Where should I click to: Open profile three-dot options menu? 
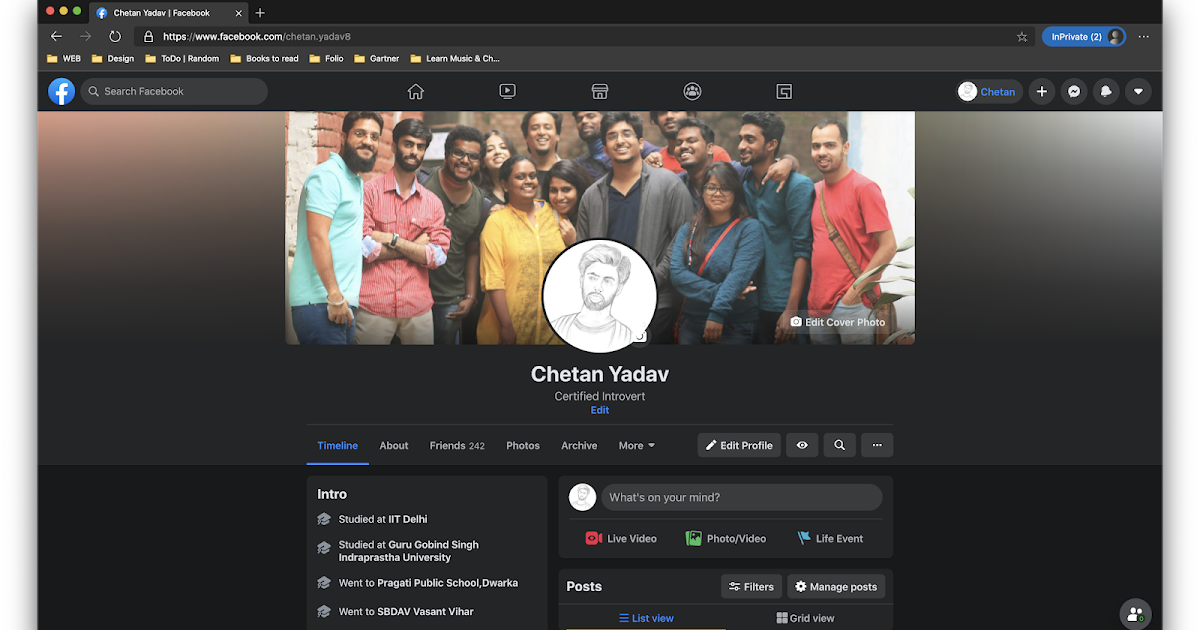click(877, 445)
